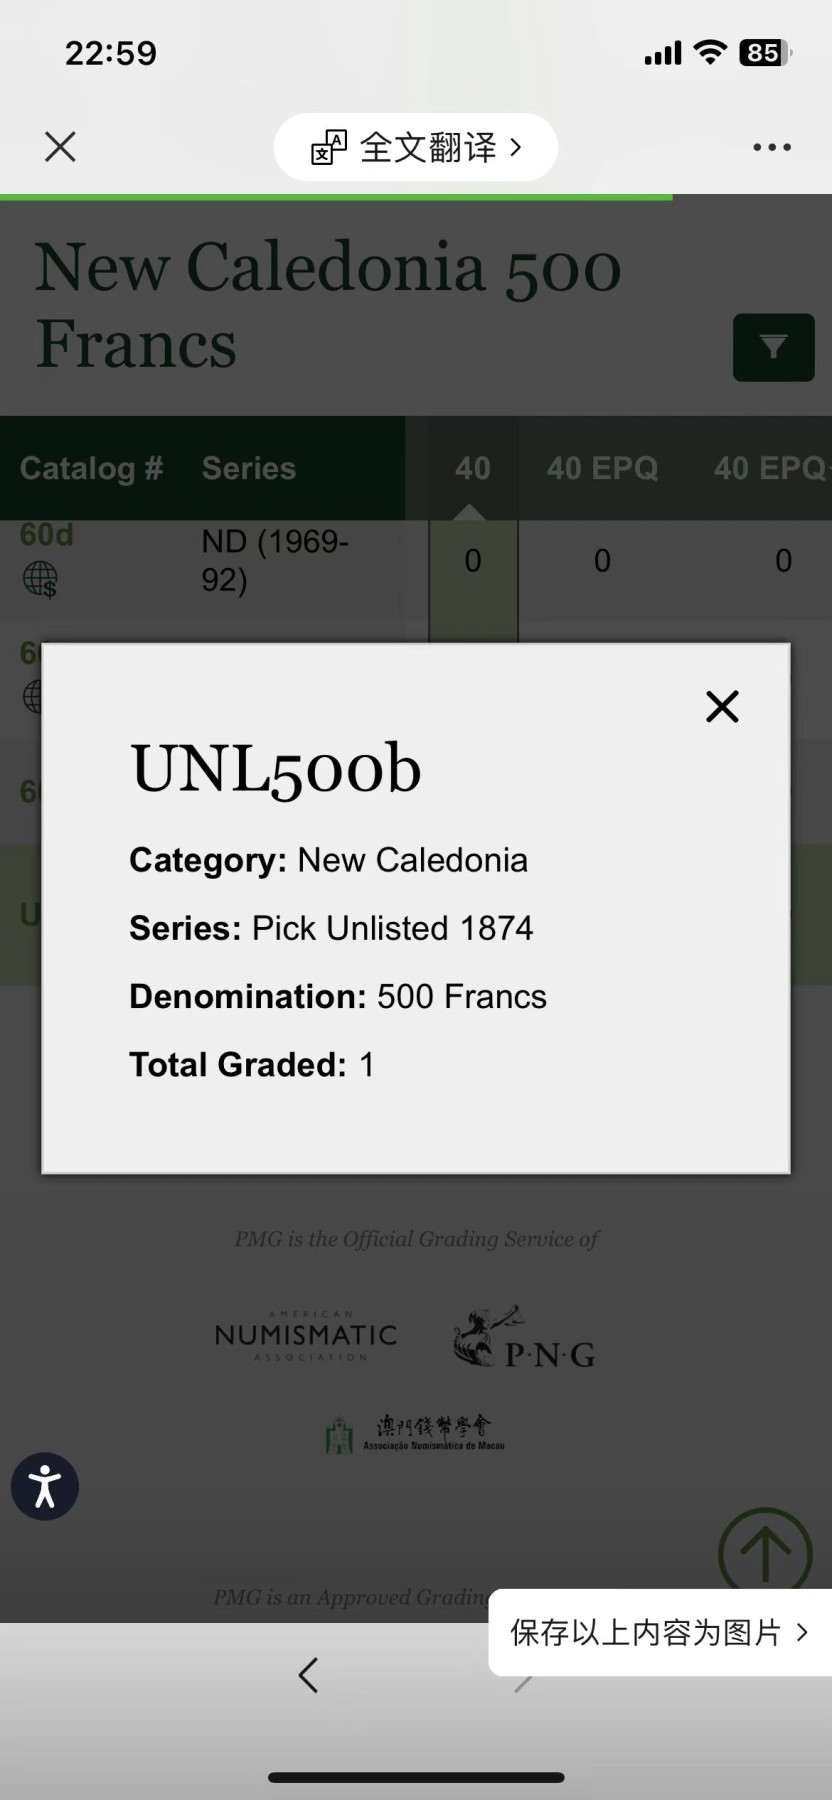The height and width of the screenshot is (1800, 832).
Task: Close the UNL500b details popup
Action: click(722, 707)
